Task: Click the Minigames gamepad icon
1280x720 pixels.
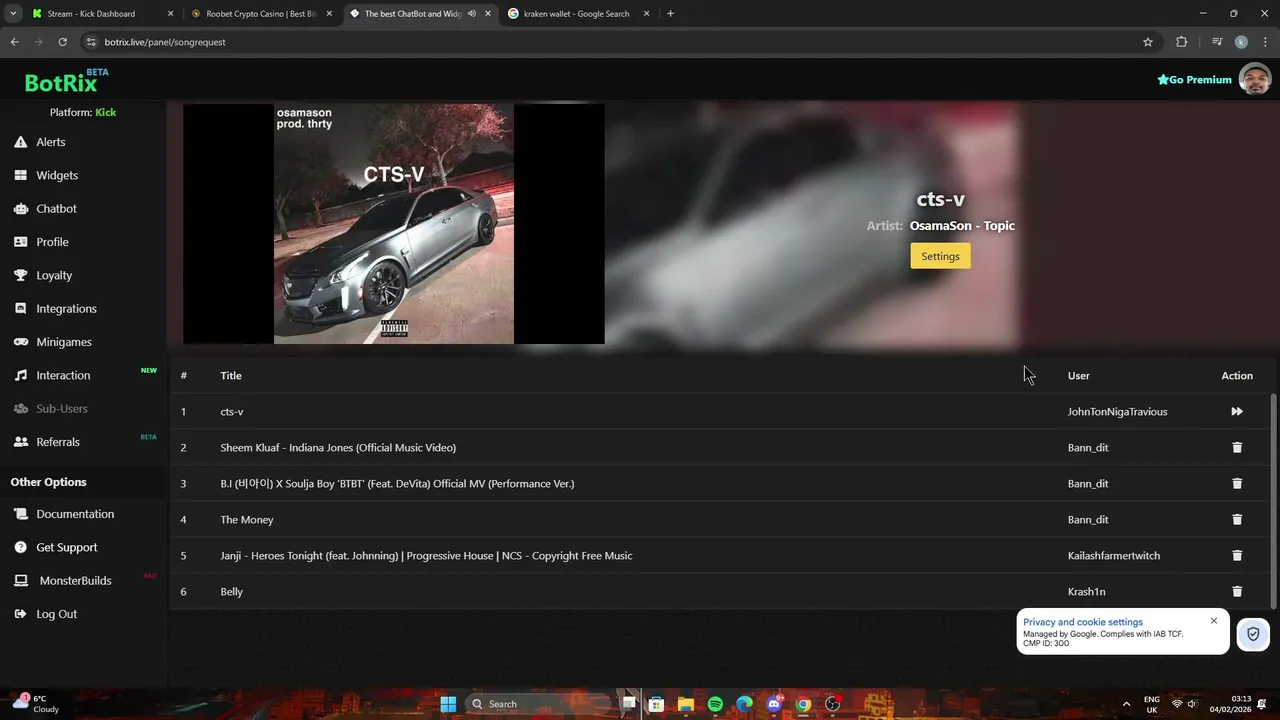Action: 20,342
